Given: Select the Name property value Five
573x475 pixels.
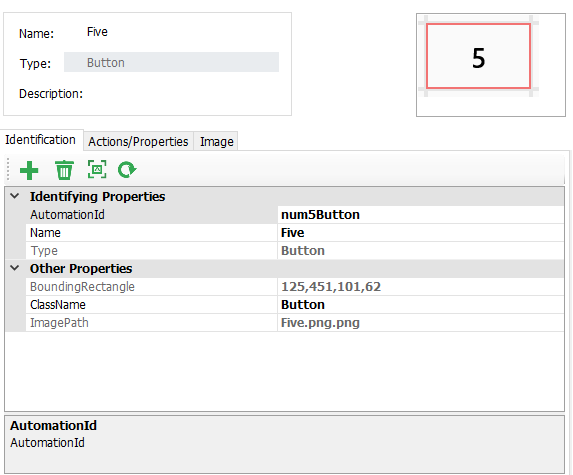Looking at the screenshot, I should (x=421, y=233).
